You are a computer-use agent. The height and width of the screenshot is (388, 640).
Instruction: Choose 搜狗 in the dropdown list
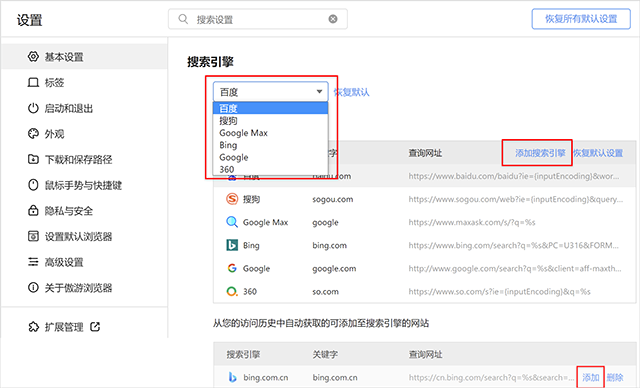271,120
